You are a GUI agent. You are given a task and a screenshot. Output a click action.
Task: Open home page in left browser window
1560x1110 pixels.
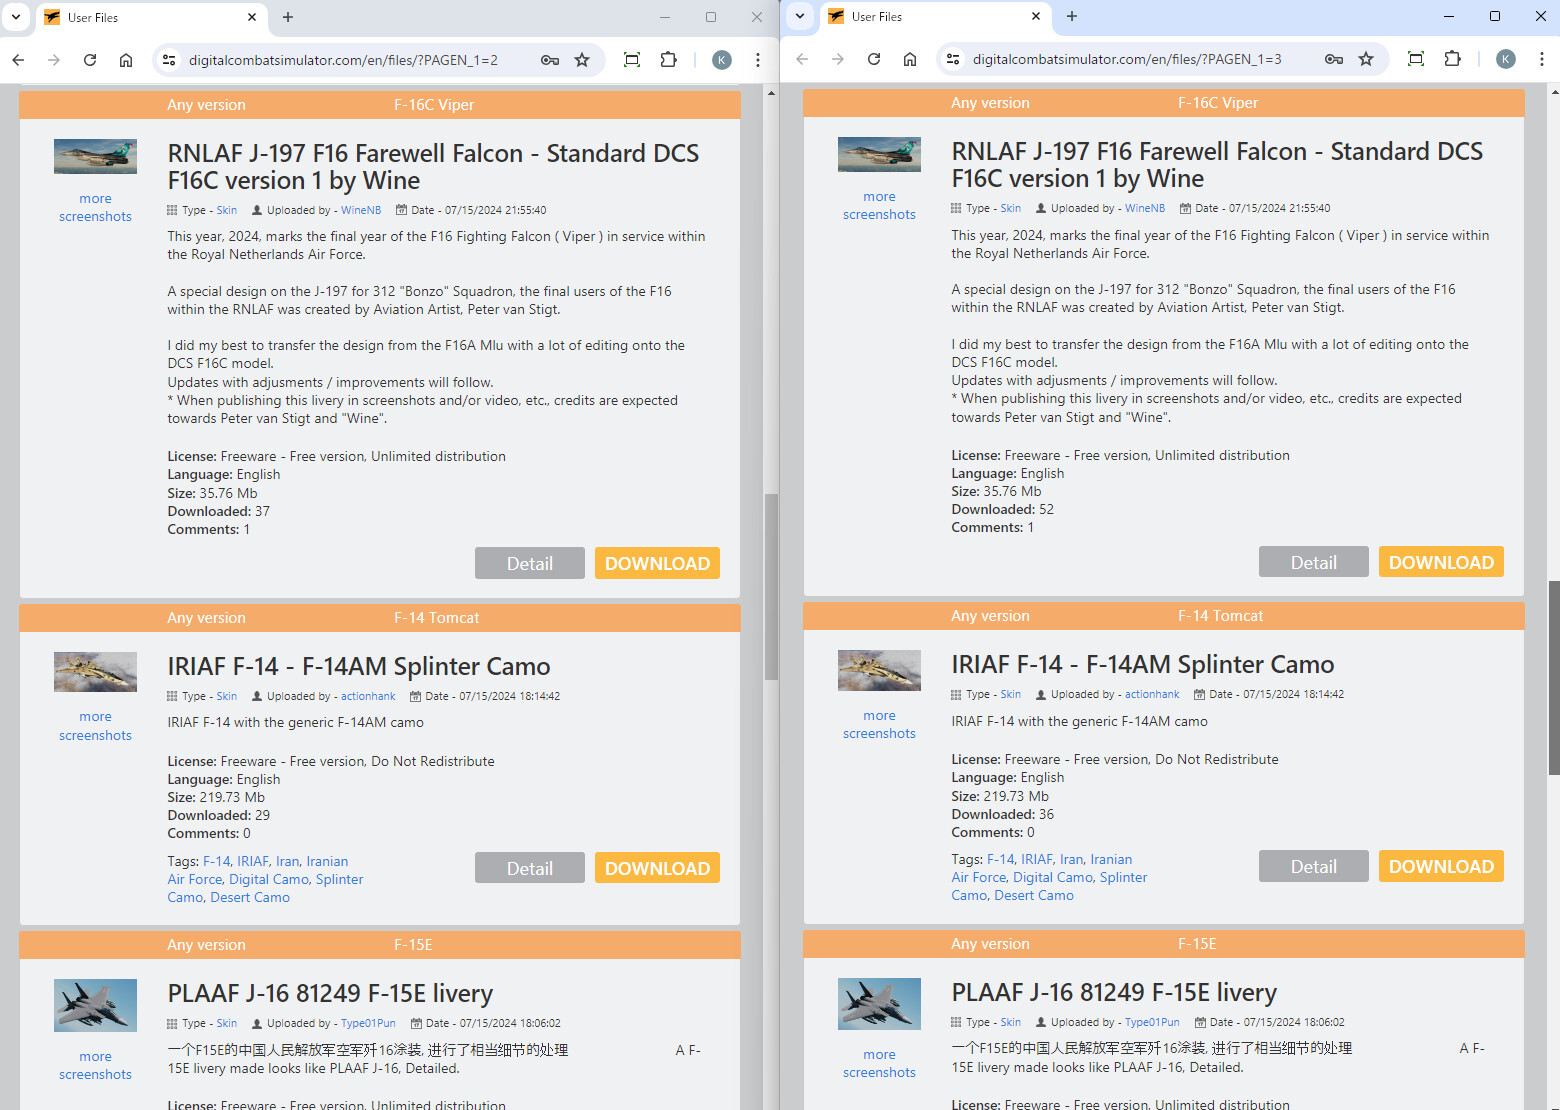click(126, 60)
